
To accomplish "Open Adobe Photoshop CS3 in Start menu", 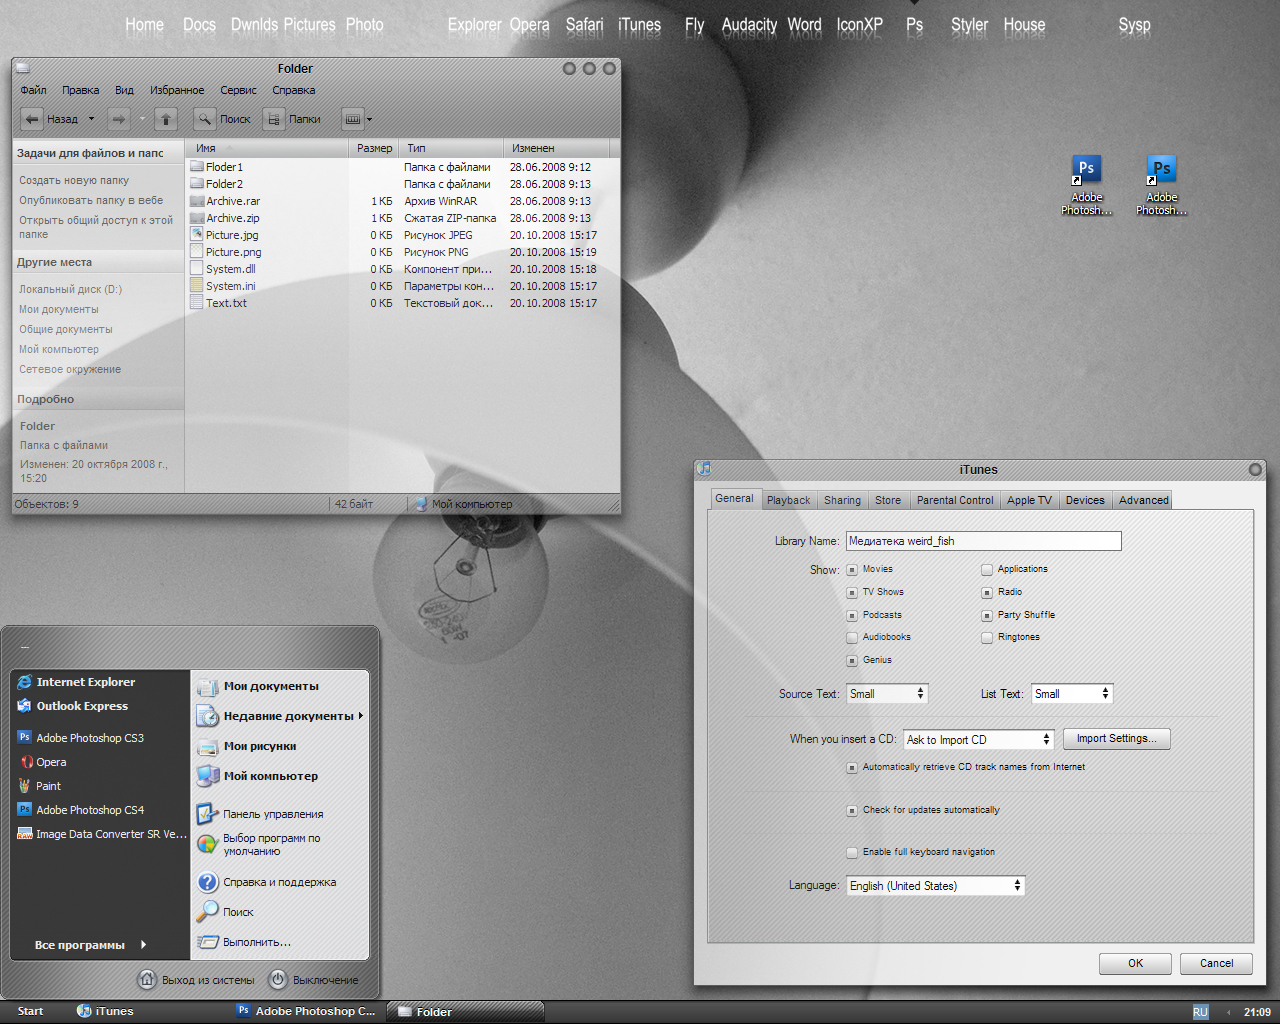I will pyautogui.click(x=81, y=738).
